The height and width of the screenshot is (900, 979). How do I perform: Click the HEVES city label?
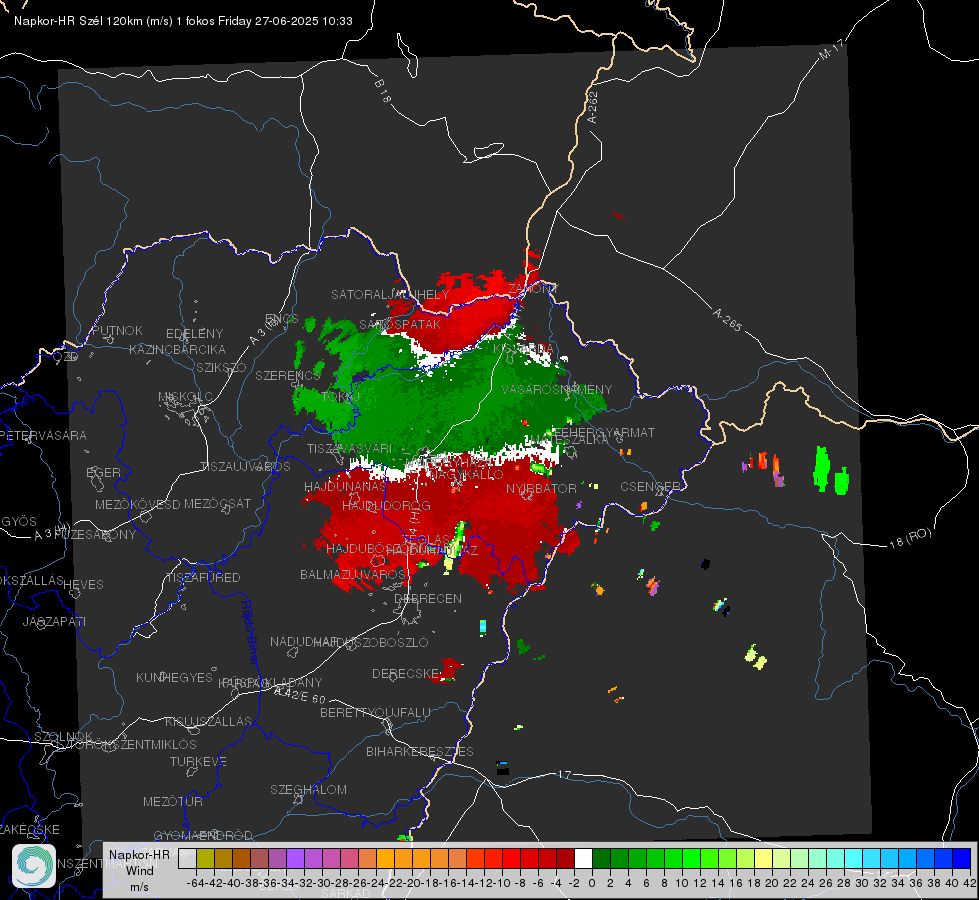point(84,585)
